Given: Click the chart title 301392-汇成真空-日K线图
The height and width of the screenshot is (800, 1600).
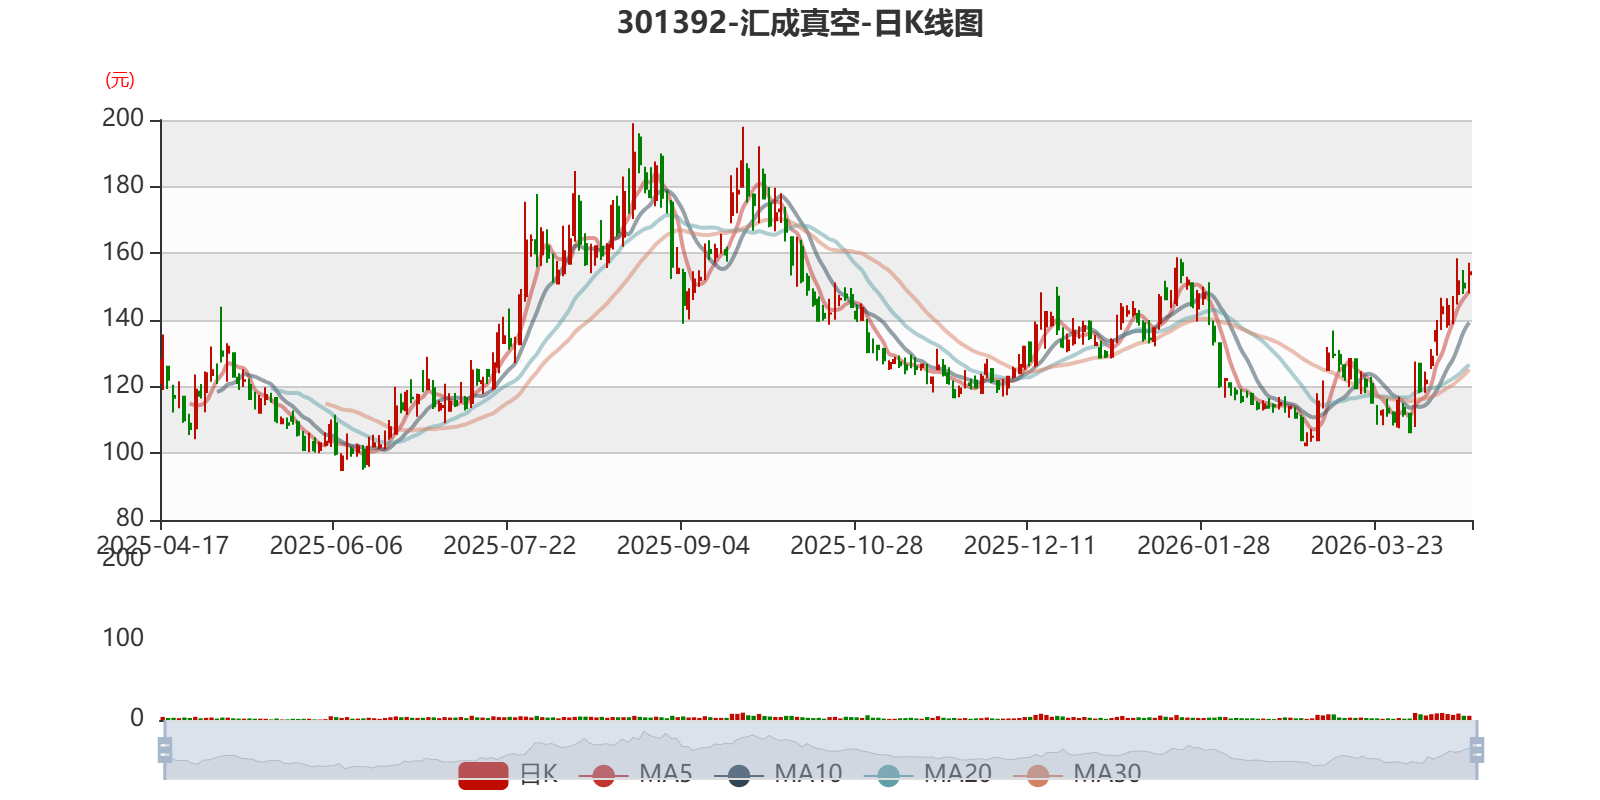Looking at the screenshot, I should [x=800, y=23].
